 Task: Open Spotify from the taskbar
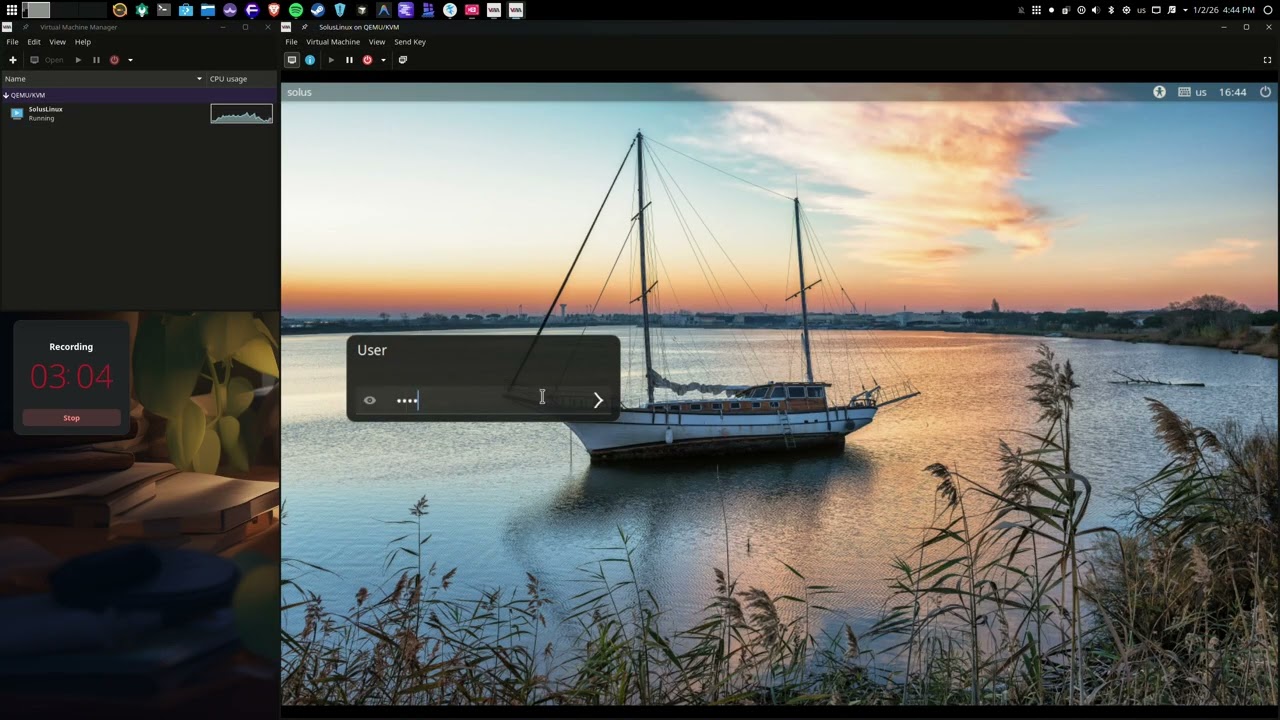296,10
